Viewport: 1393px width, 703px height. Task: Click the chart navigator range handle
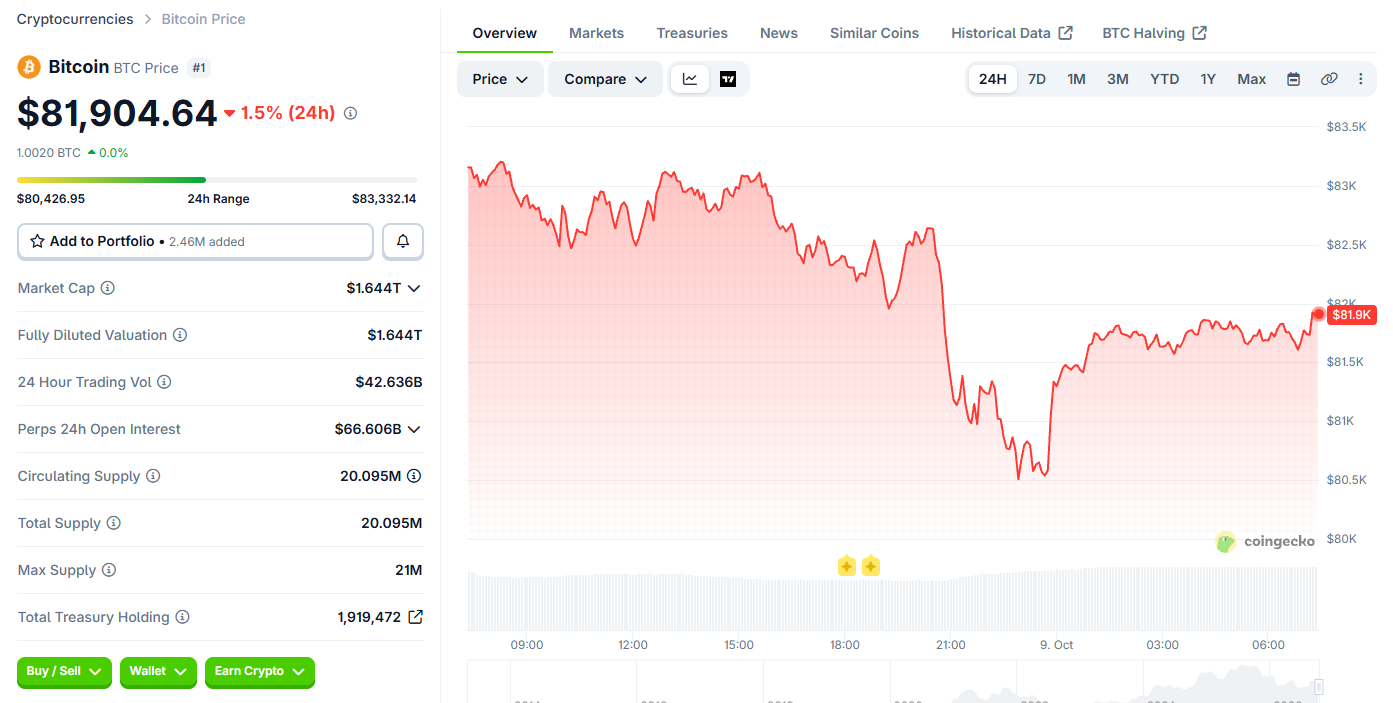(x=1318, y=686)
